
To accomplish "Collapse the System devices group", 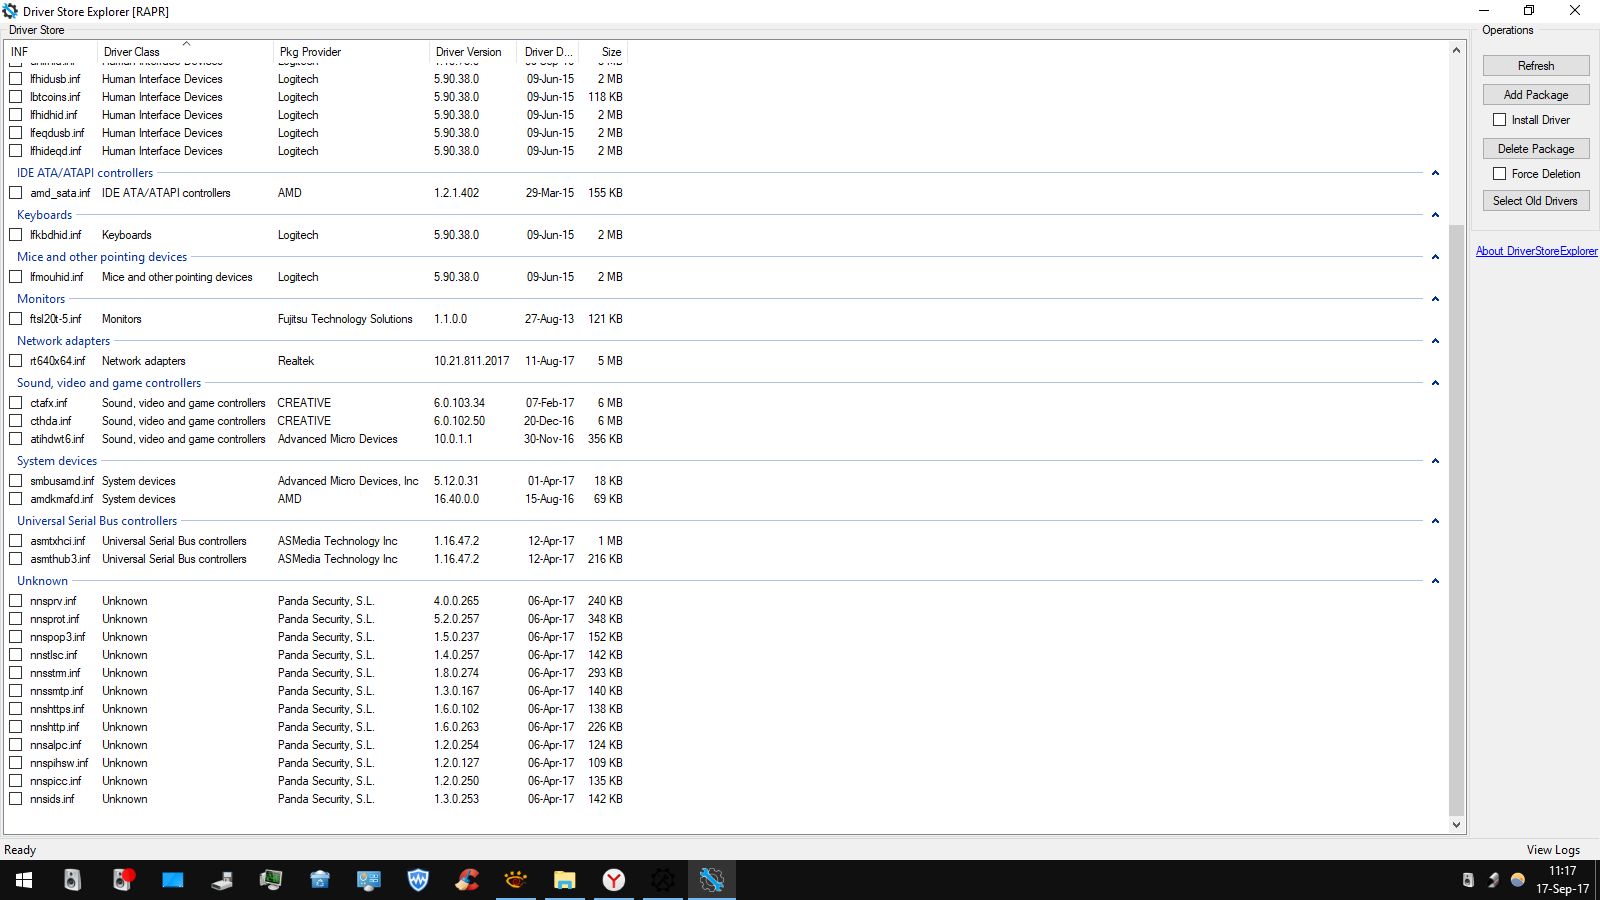I will 1435,461.
